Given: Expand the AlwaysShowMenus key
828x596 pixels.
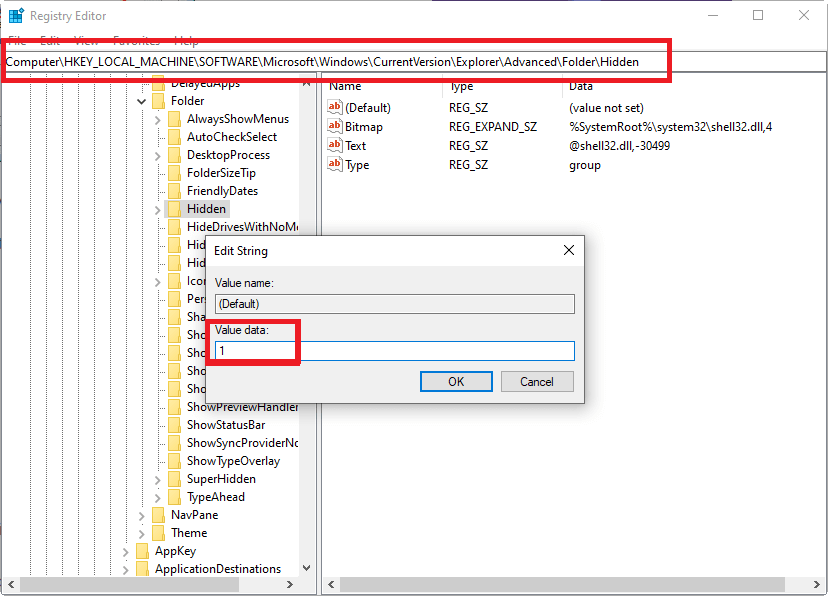Looking at the screenshot, I should [157, 120].
